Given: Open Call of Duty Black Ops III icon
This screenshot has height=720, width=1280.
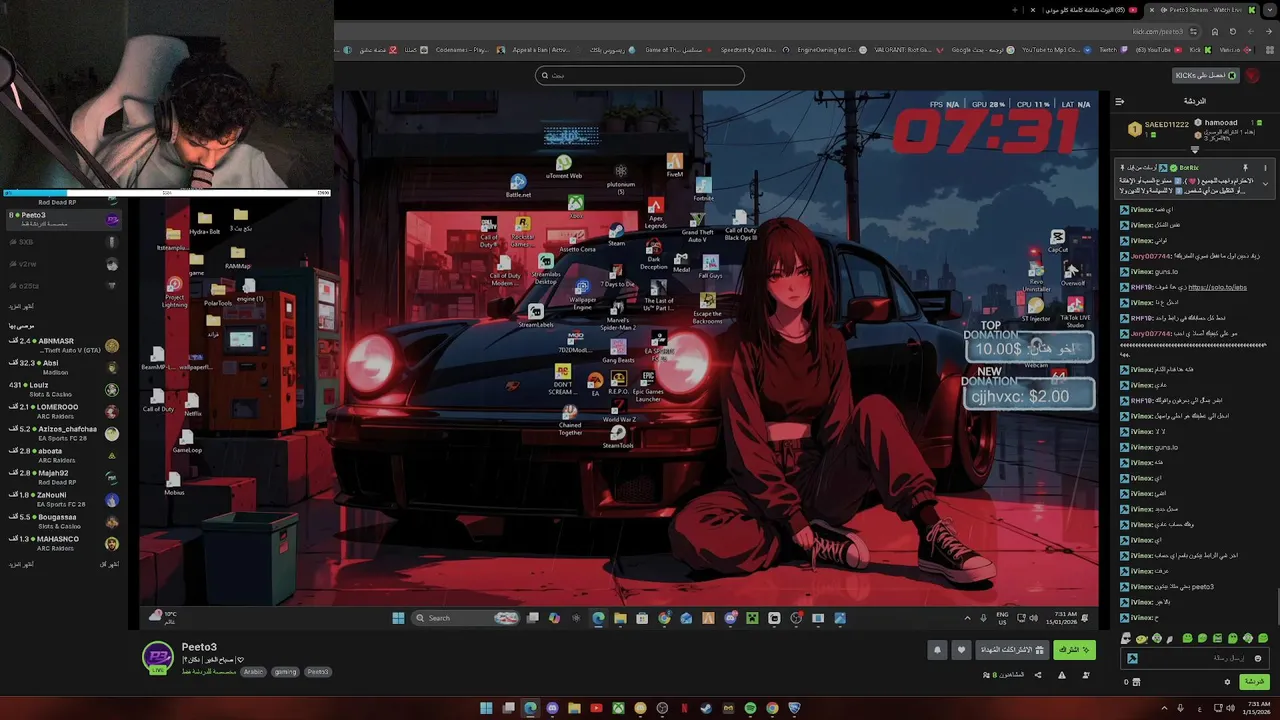Looking at the screenshot, I should pos(740,226).
